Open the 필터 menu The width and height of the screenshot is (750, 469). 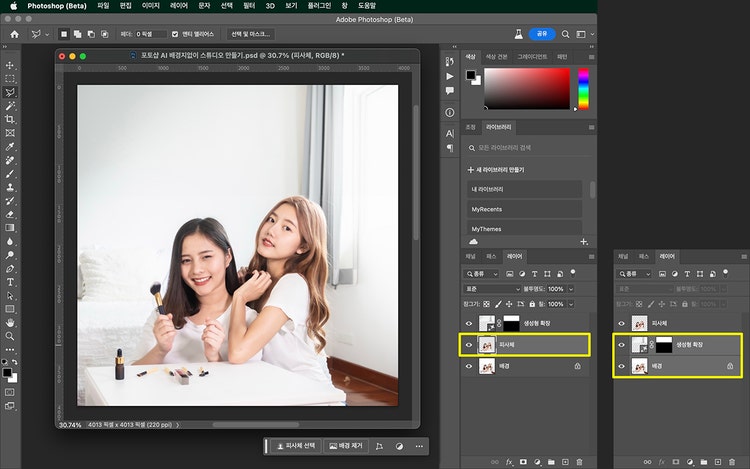click(x=249, y=5)
